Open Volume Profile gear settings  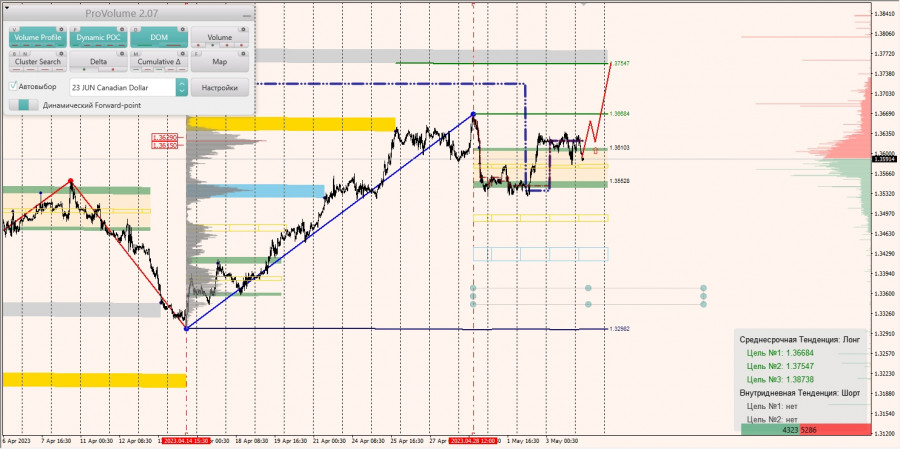[x=63, y=28]
